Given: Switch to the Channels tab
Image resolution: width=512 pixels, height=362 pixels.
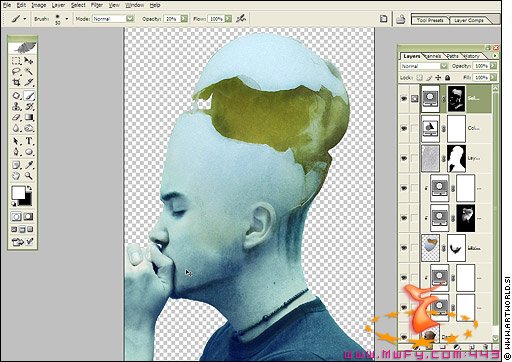Looking at the screenshot, I should [x=433, y=56].
